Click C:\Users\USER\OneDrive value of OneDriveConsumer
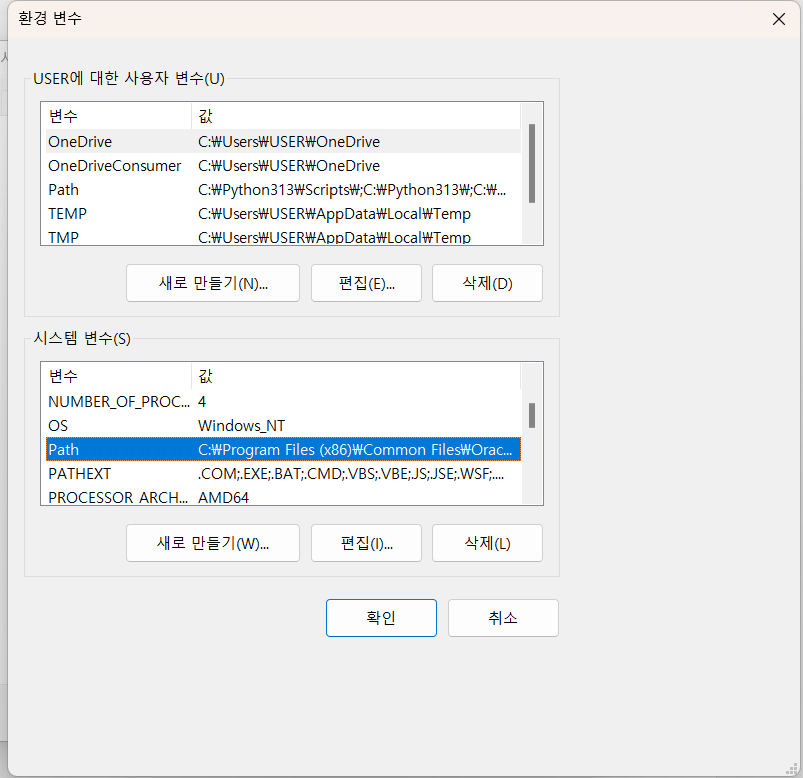Screen dimensions: 803x778 [289, 165]
